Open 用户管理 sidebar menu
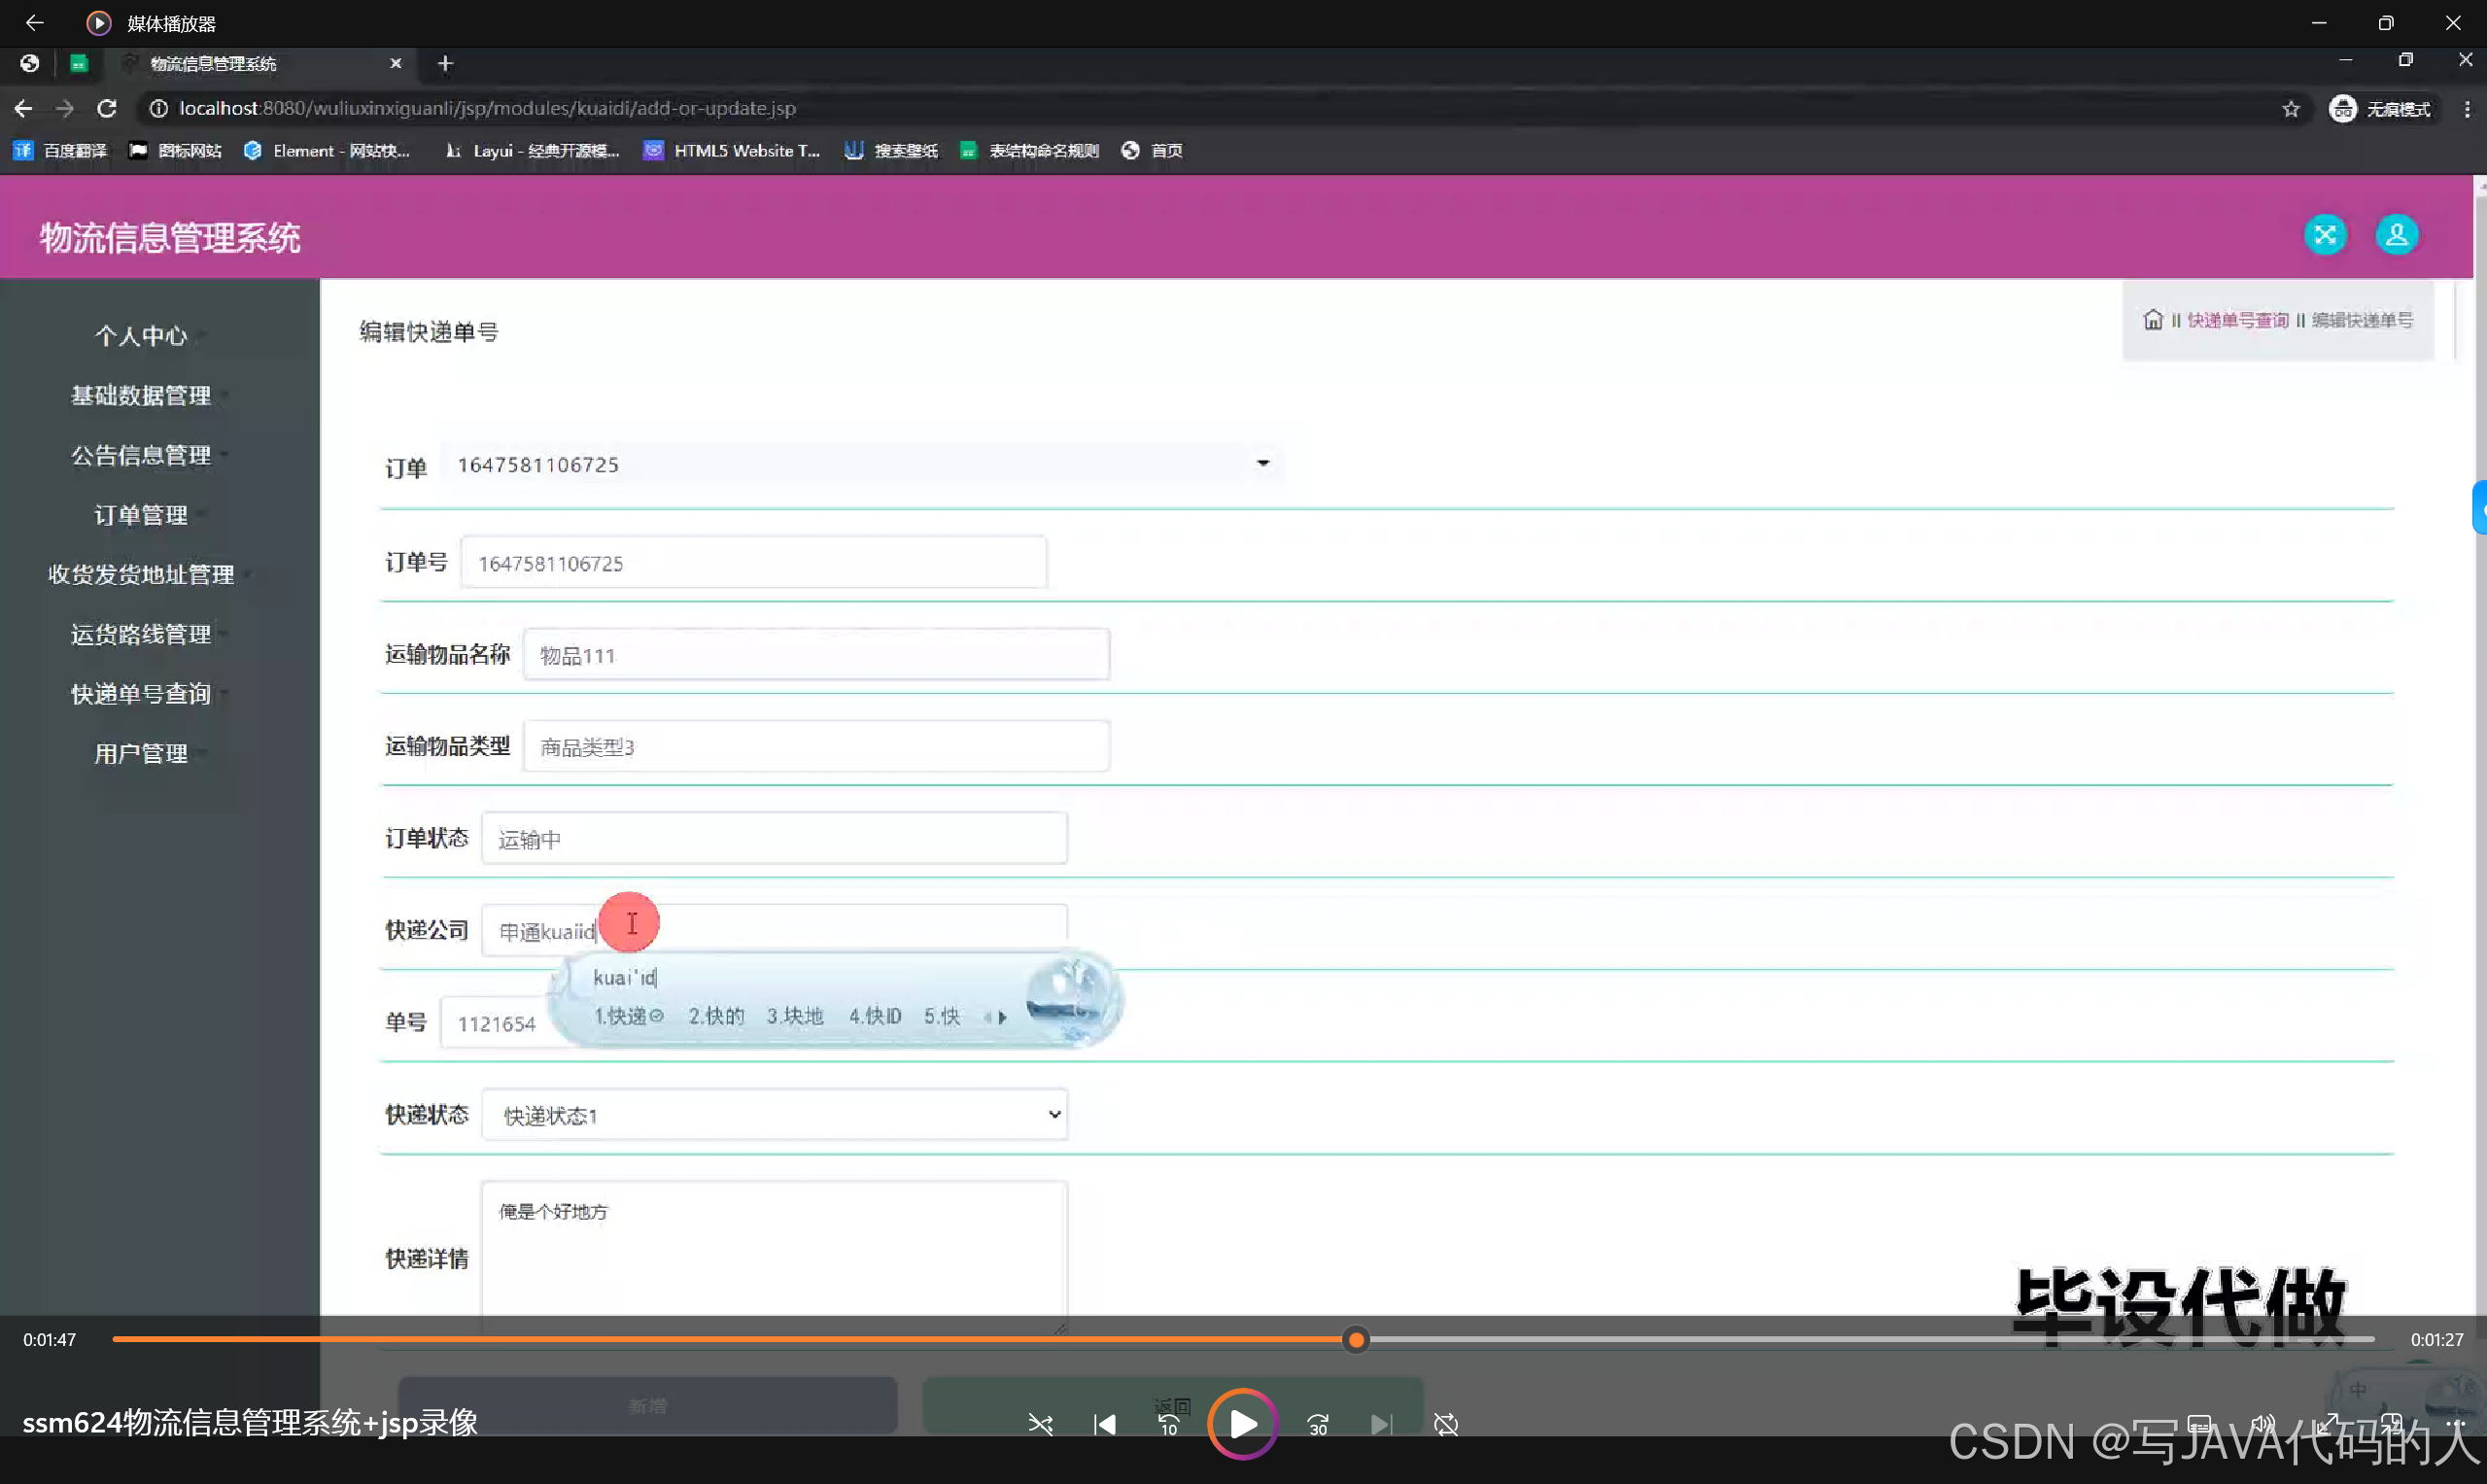Image resolution: width=2487 pixels, height=1484 pixels. (141, 754)
